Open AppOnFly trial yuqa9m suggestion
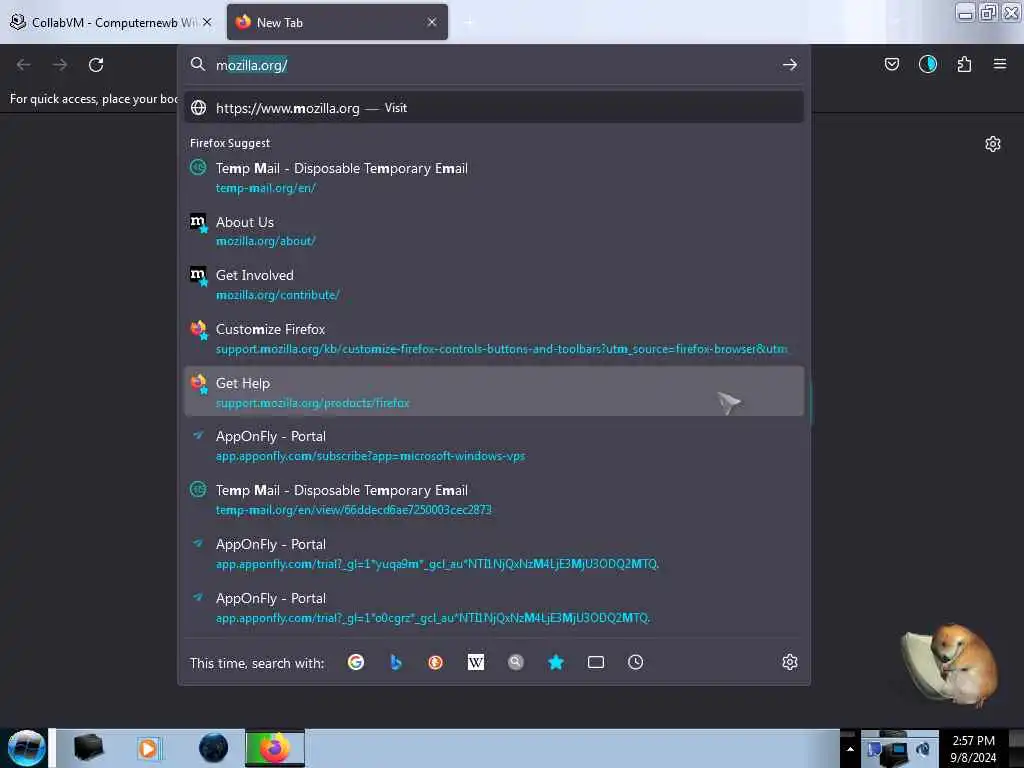Viewport: 1024px width, 768px height. 494,553
